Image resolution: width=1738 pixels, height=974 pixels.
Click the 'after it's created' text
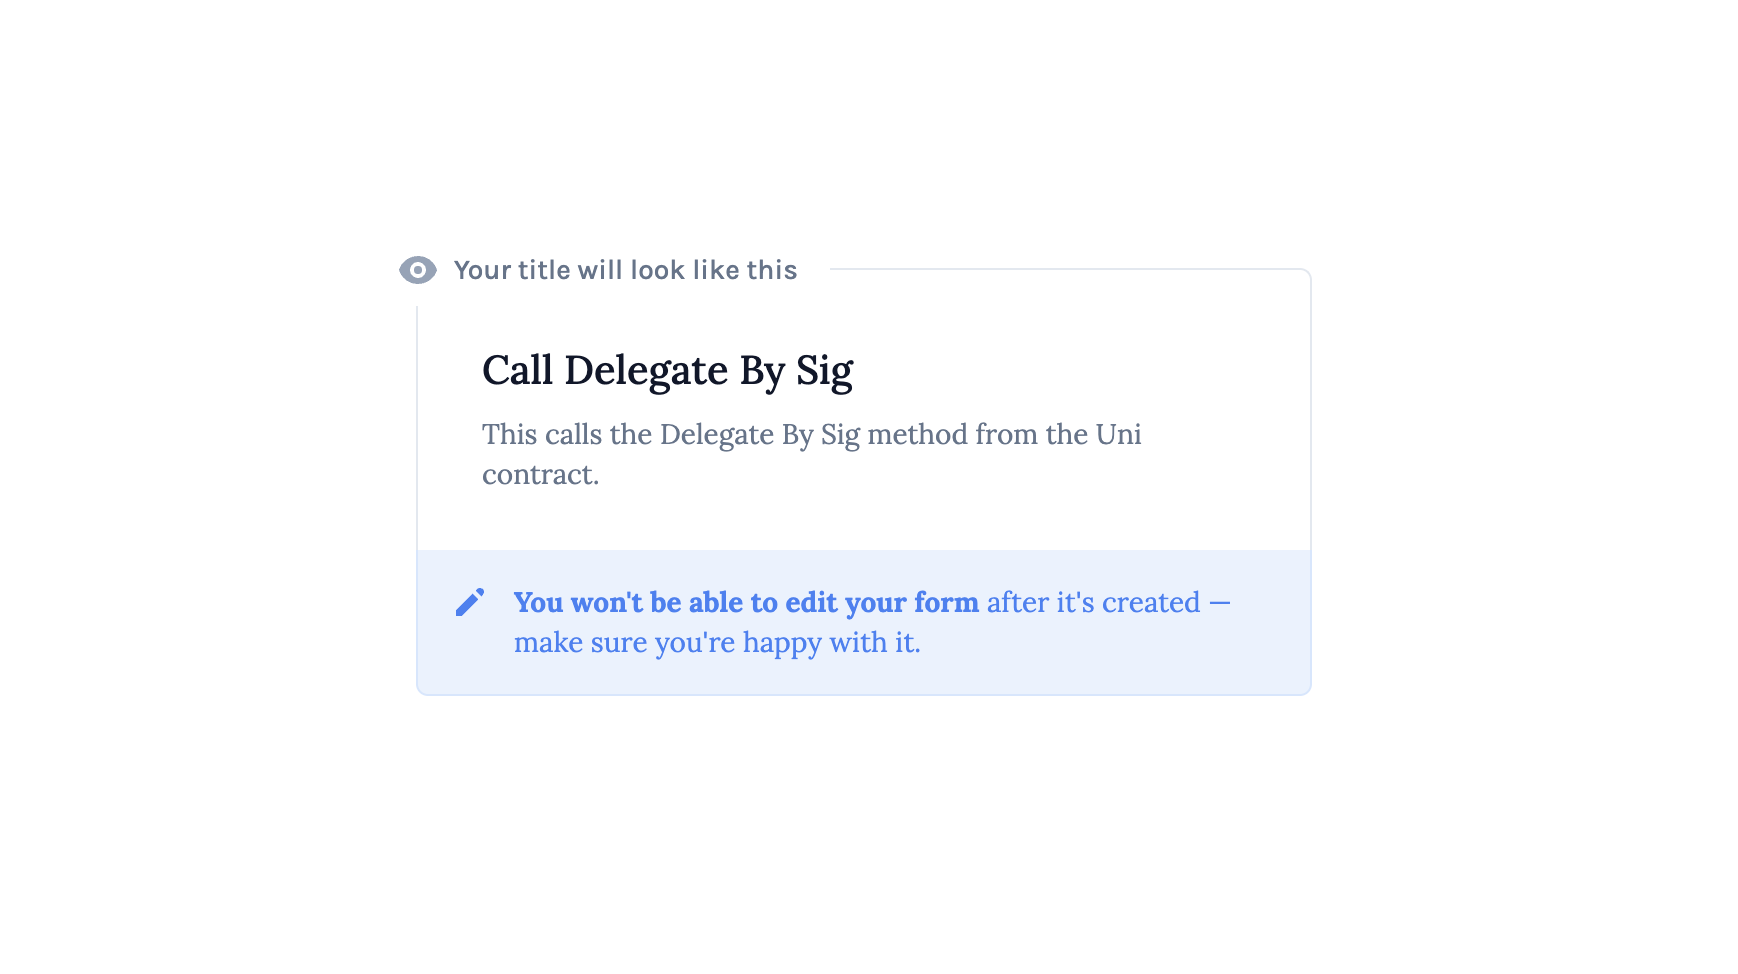tap(1093, 602)
